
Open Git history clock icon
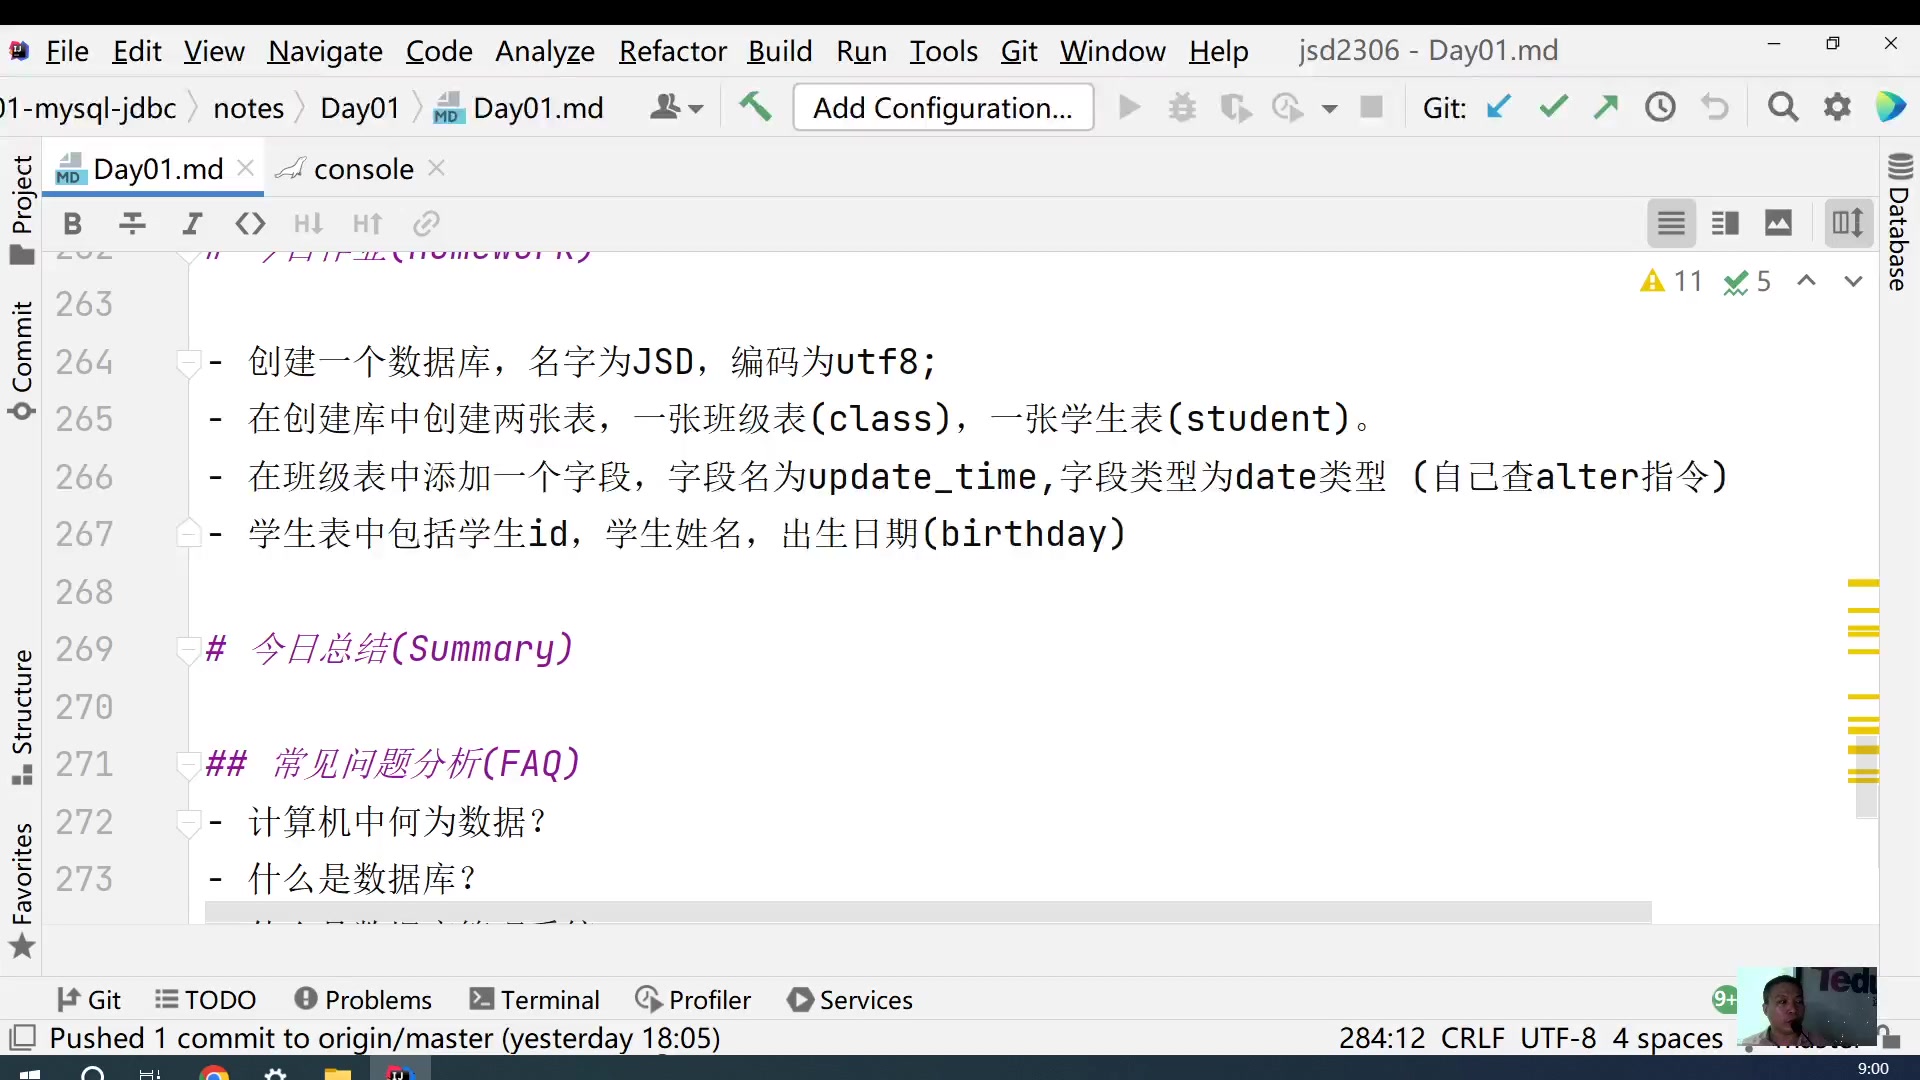[1660, 107]
